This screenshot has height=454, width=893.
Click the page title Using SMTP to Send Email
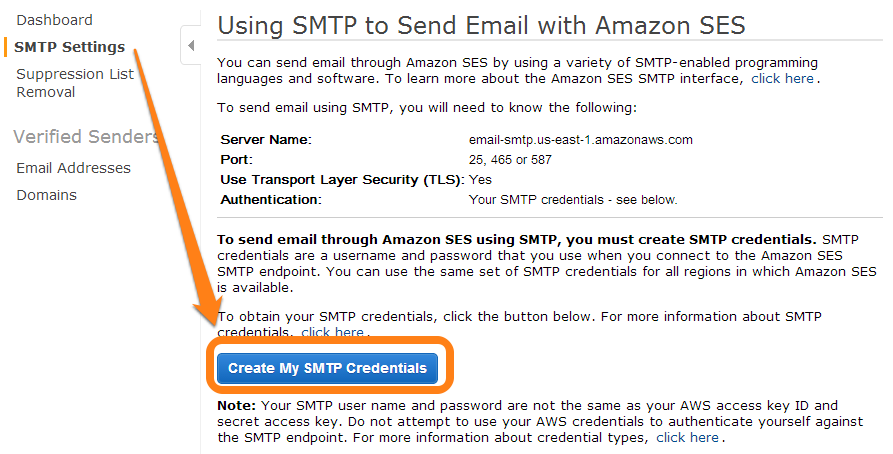pos(481,26)
